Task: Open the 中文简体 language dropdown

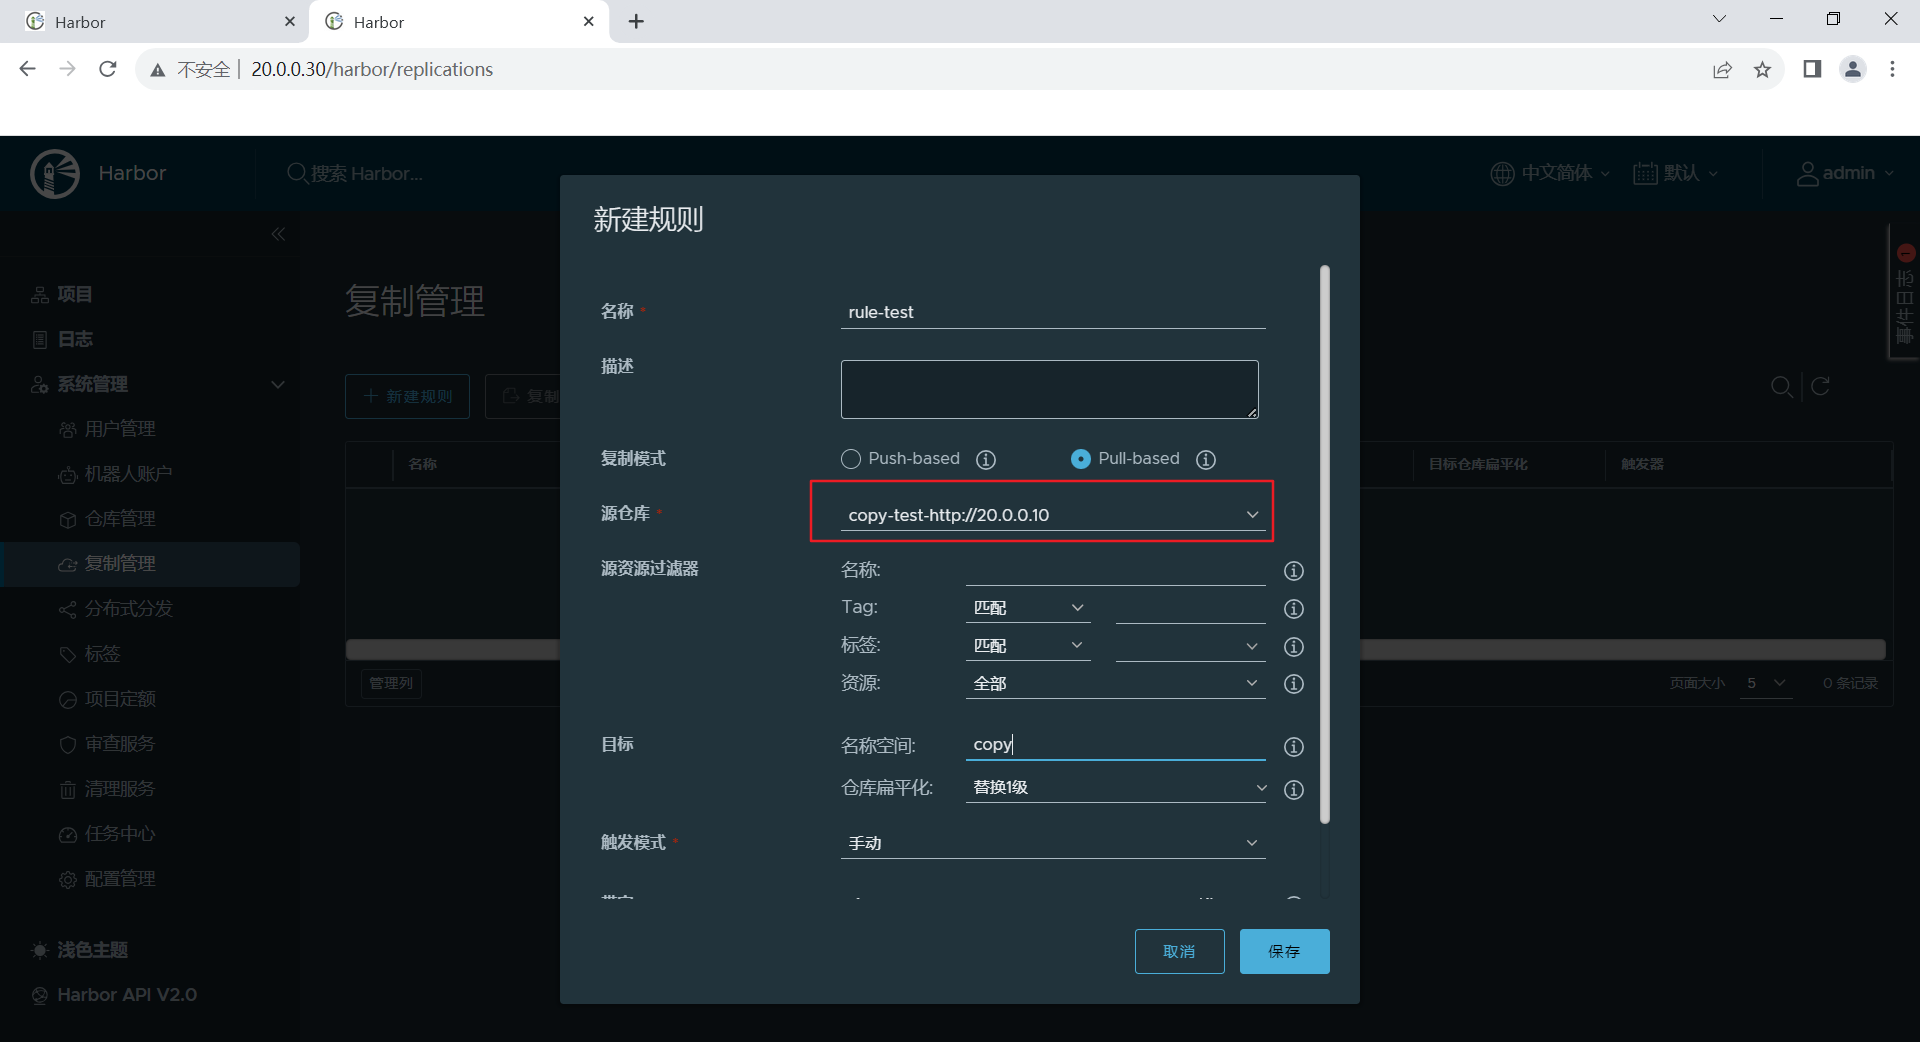Action: pyautogui.click(x=1550, y=173)
